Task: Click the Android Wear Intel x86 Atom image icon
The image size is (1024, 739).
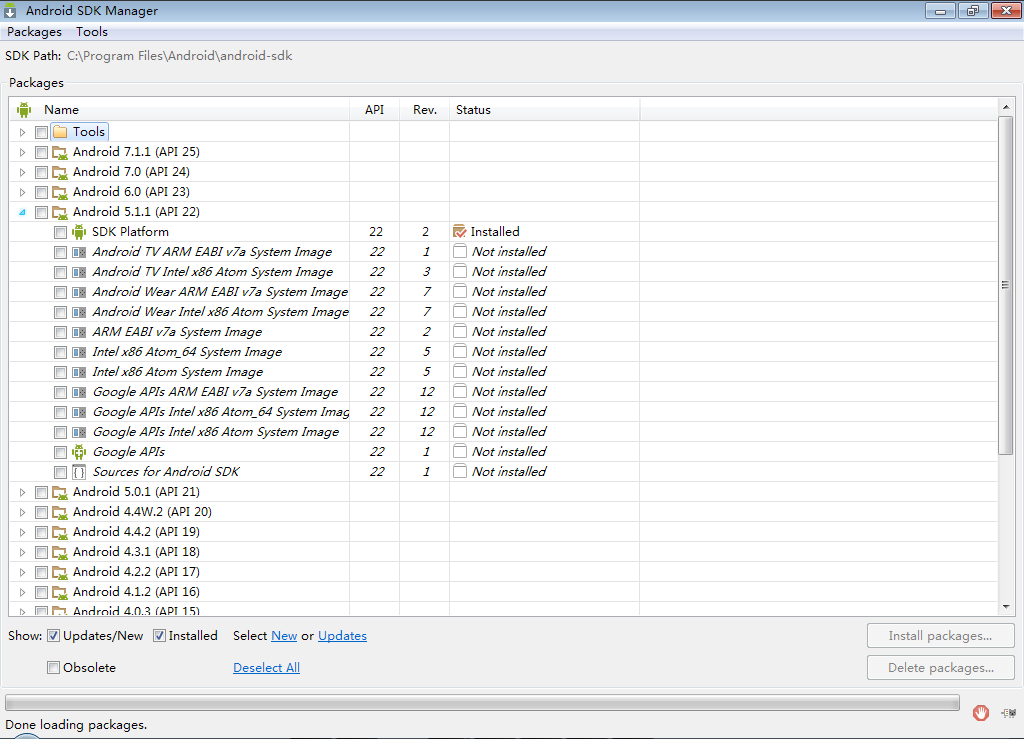Action: click(79, 312)
